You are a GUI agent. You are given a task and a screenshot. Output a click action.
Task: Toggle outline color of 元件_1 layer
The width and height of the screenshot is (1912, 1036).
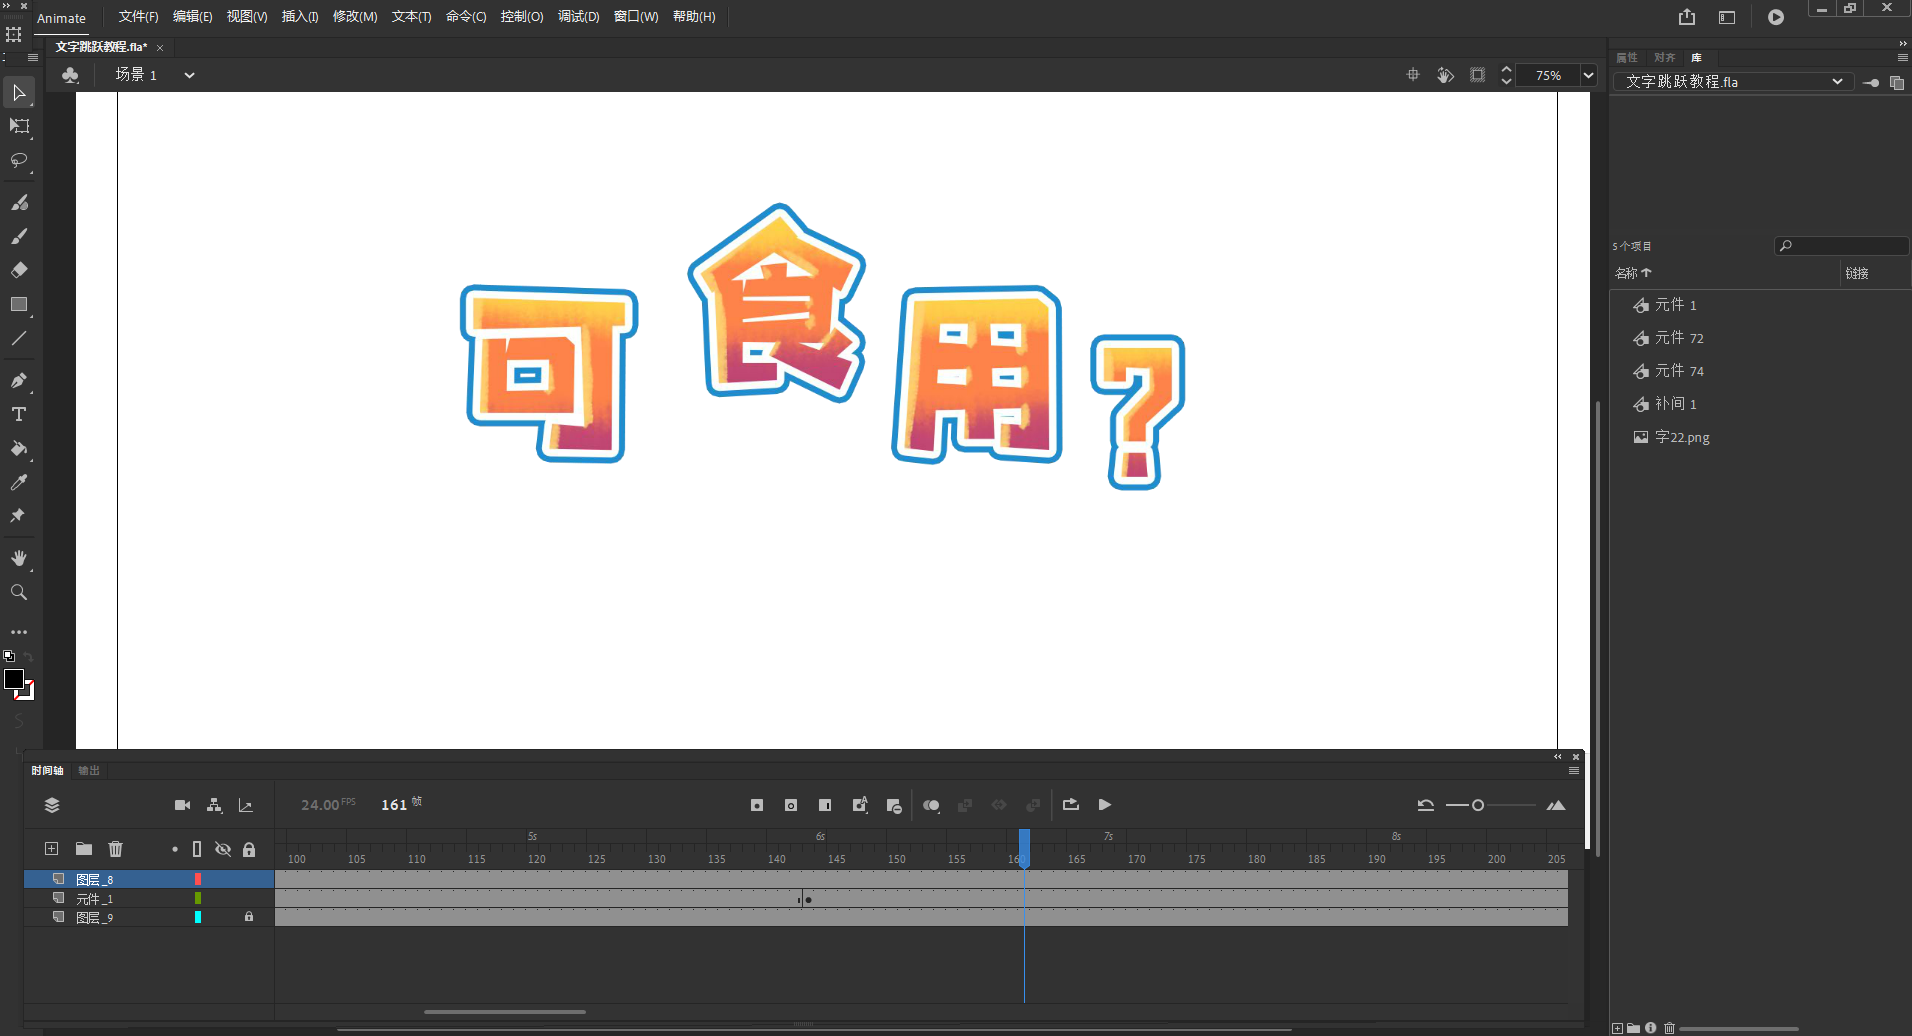pos(198,898)
